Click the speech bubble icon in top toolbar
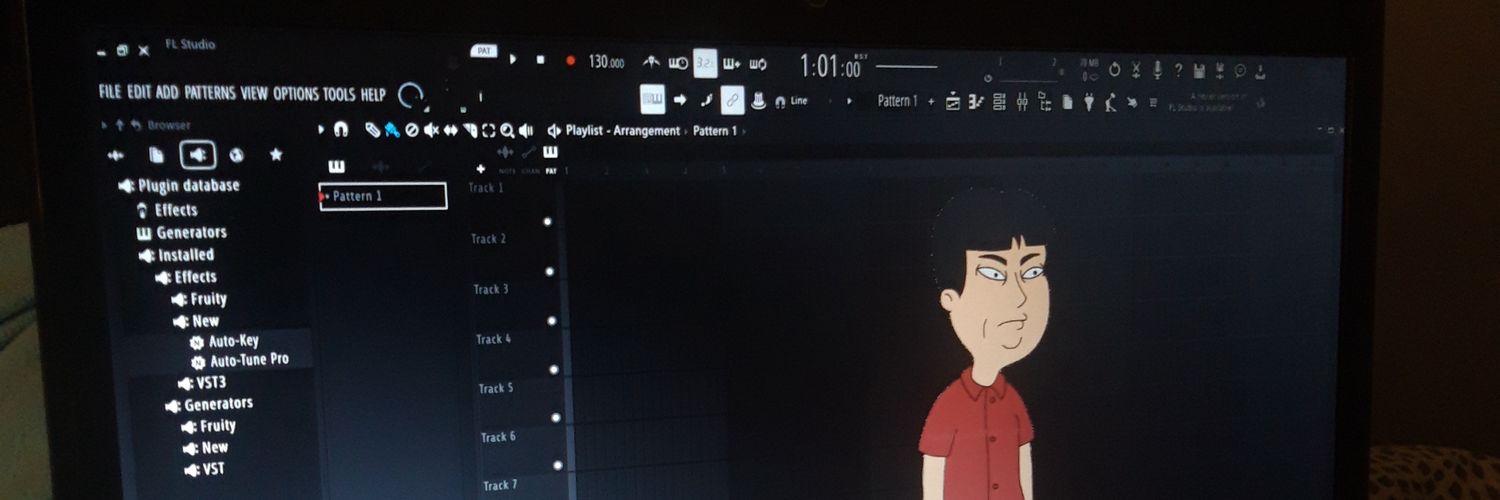 coord(1240,70)
